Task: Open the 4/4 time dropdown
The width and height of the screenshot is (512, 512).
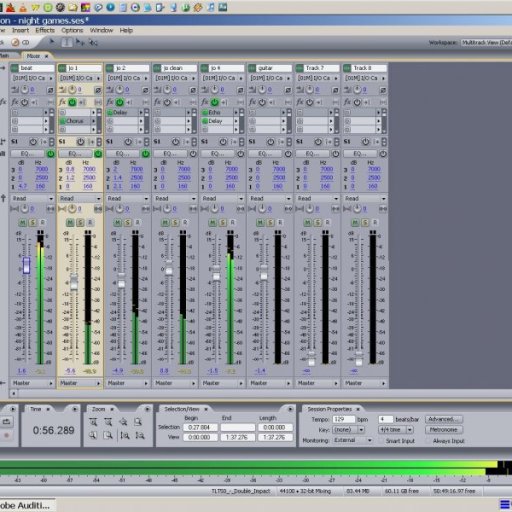Action: [x=396, y=430]
